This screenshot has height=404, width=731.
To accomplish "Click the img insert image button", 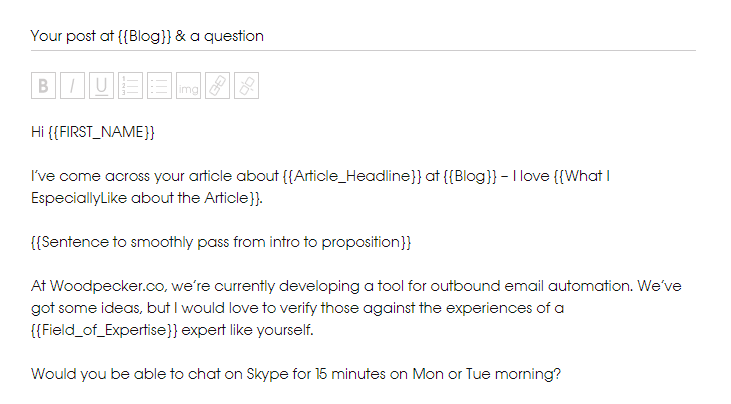I will (x=188, y=87).
